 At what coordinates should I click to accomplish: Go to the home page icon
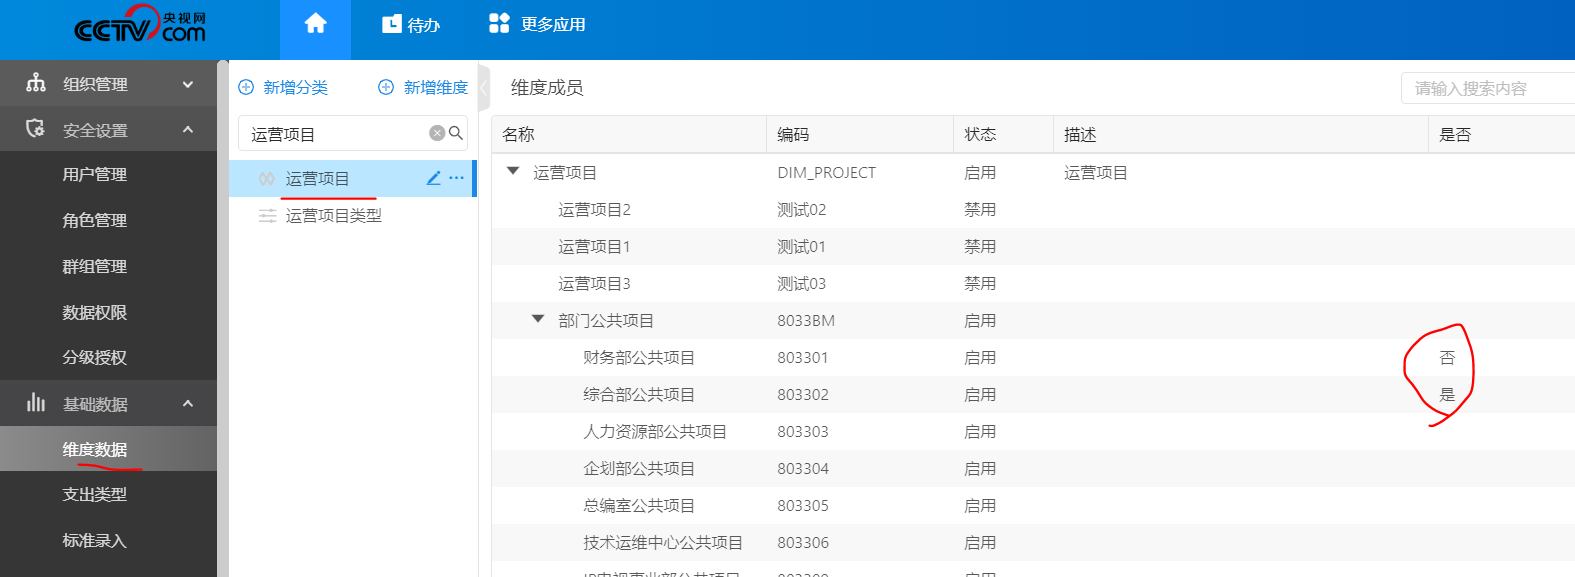click(315, 24)
